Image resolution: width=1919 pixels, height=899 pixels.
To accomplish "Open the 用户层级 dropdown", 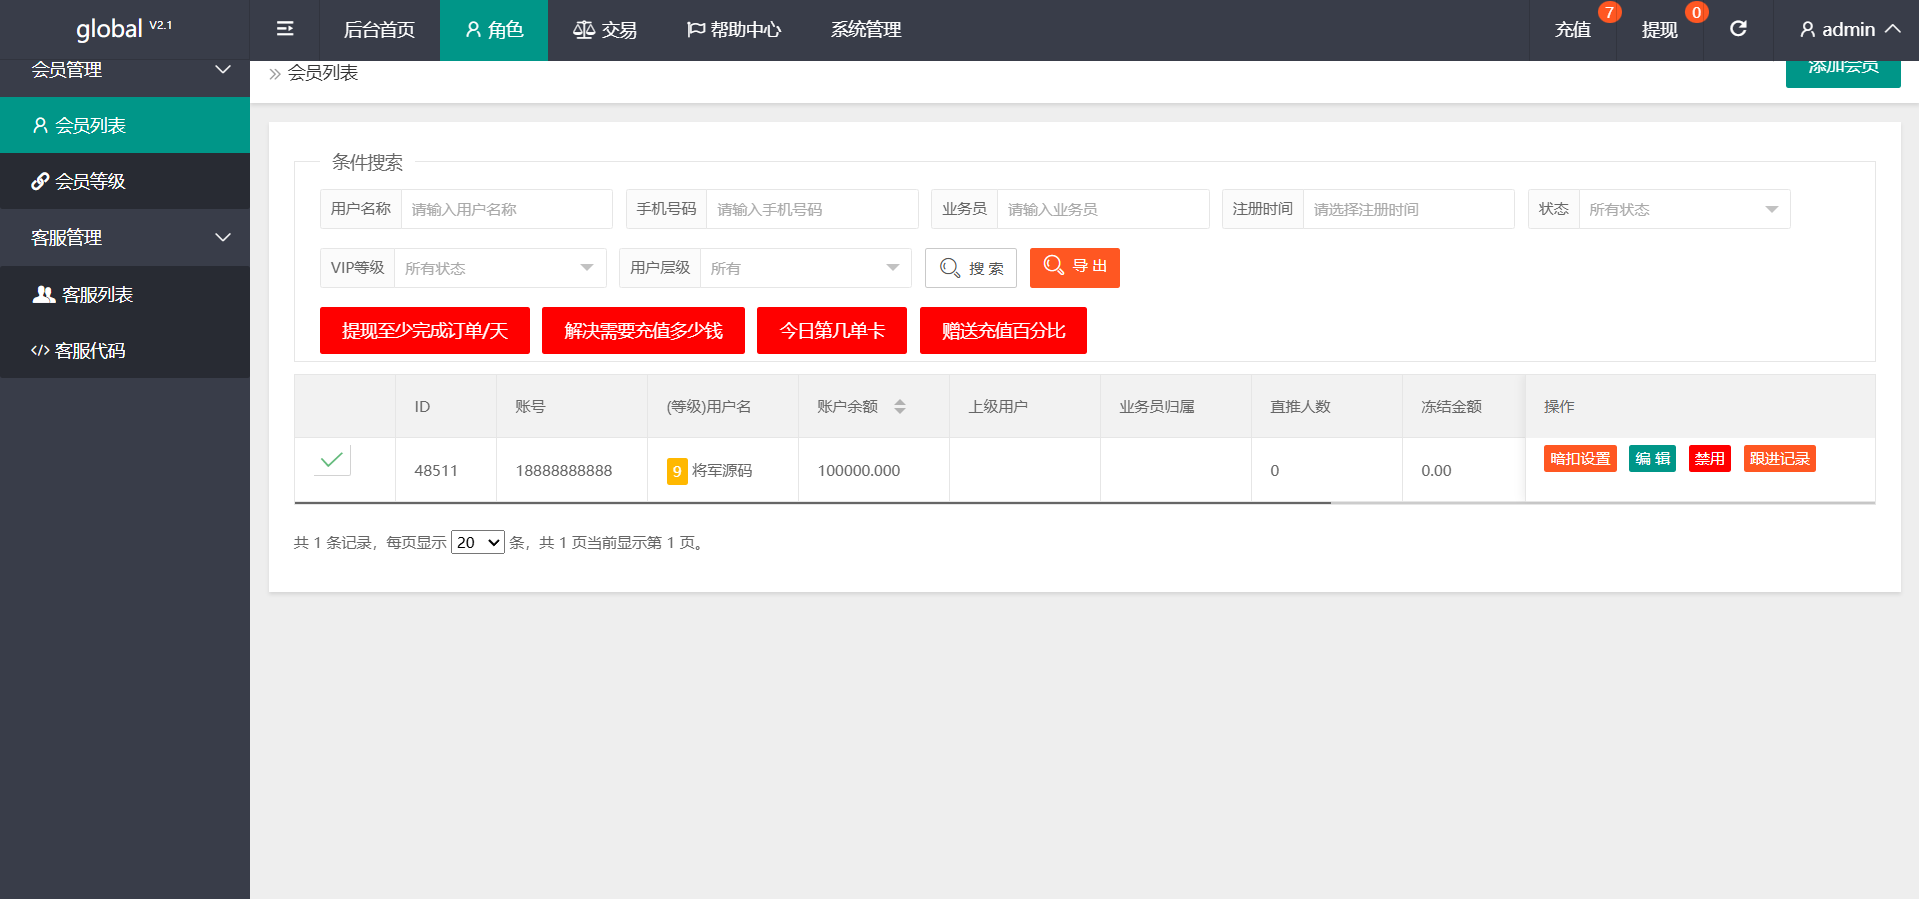I will pyautogui.click(x=804, y=268).
